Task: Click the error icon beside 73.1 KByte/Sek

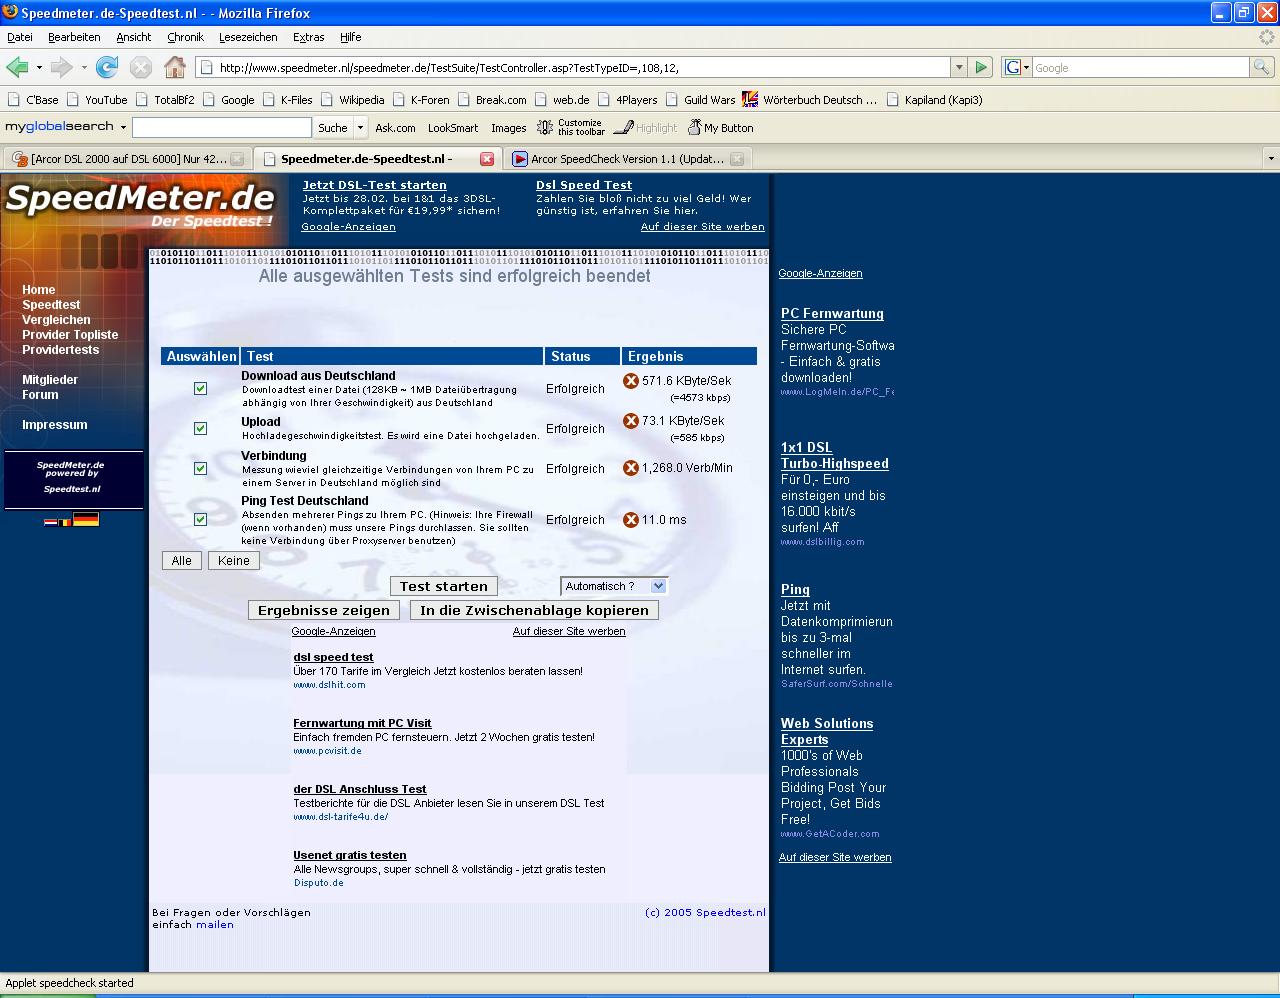Action: coord(631,421)
